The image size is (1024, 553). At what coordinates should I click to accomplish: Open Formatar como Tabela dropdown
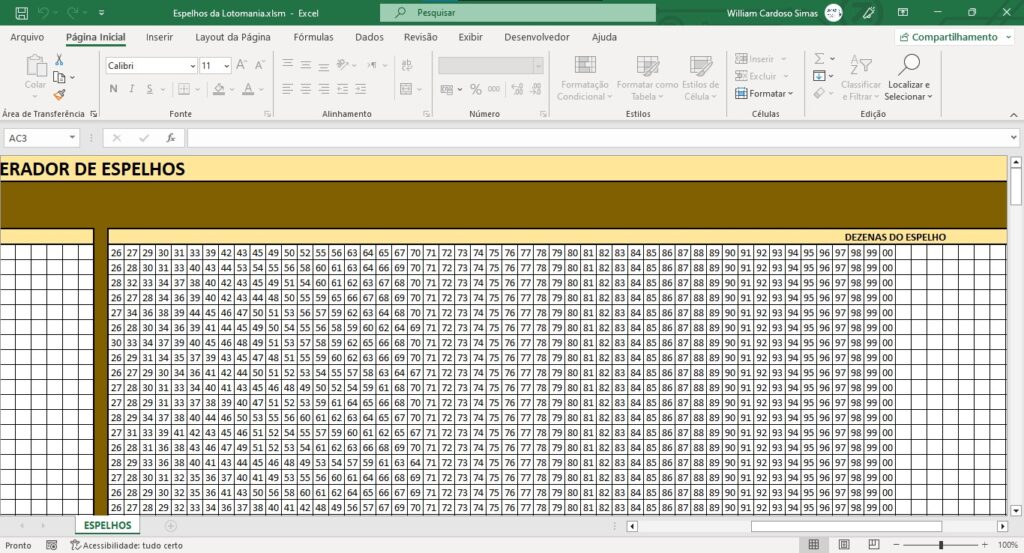click(647, 77)
